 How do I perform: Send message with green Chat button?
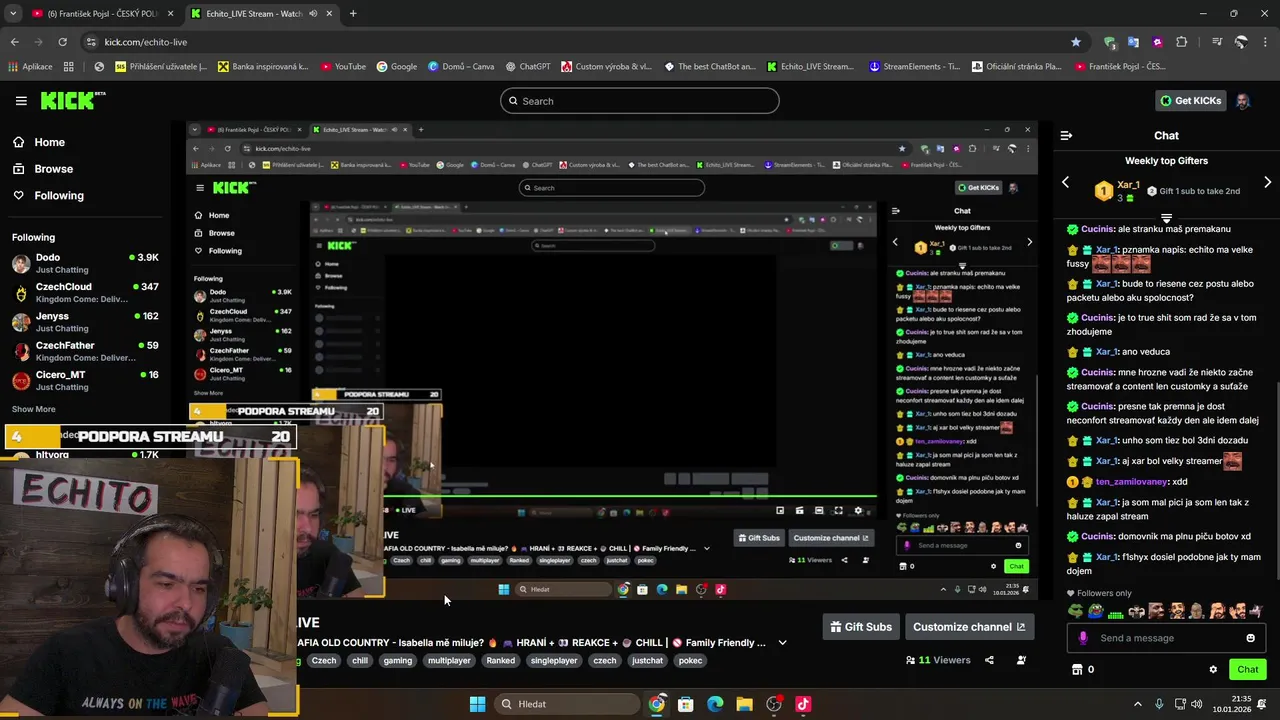click(x=1247, y=669)
